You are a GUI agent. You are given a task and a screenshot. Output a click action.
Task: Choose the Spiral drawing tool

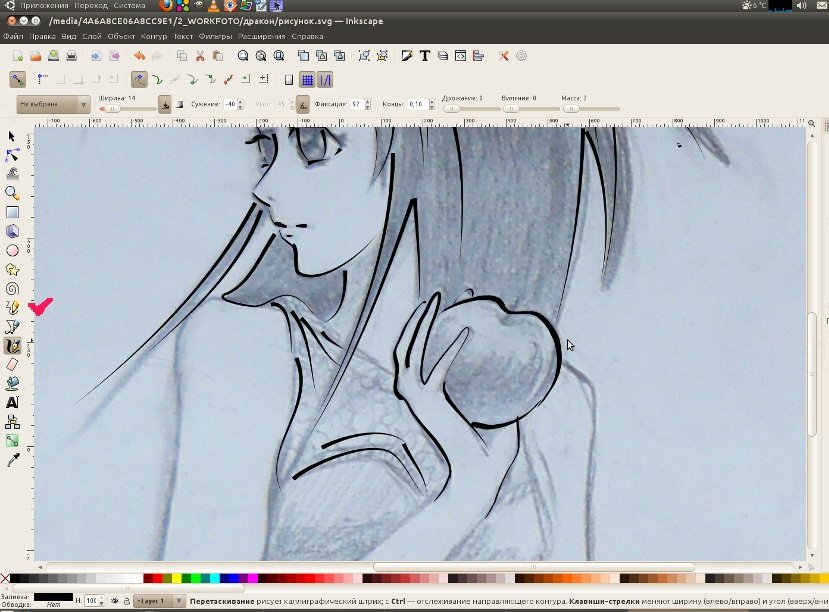tap(12, 288)
